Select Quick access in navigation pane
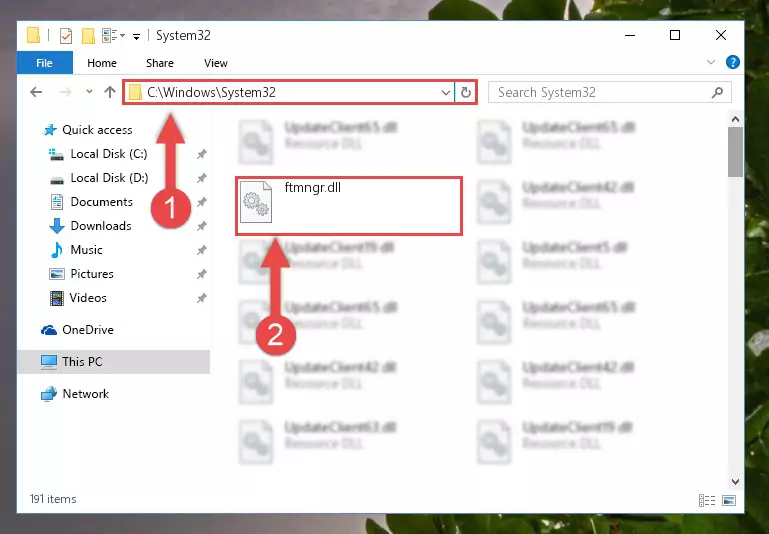Image resolution: width=769 pixels, height=534 pixels. [97, 129]
